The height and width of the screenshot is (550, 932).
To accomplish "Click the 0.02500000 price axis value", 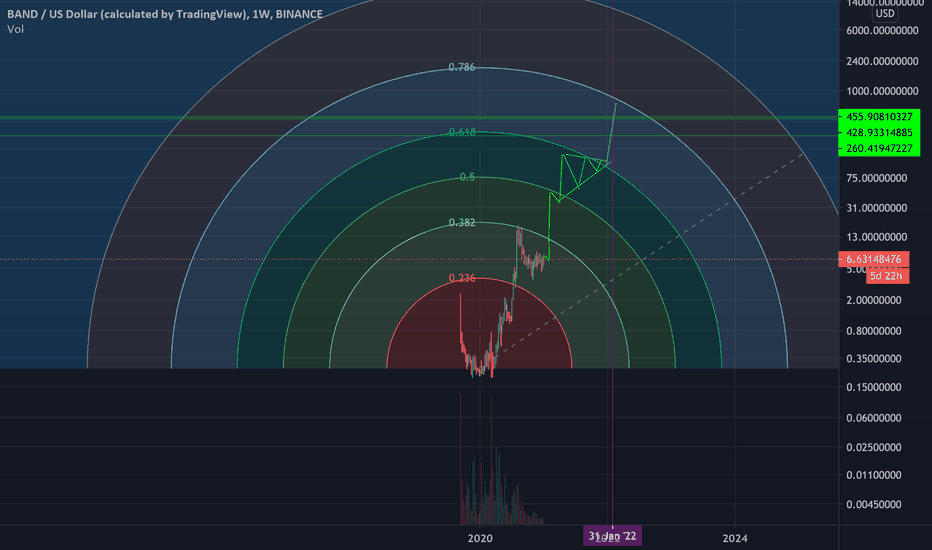I will (874, 447).
